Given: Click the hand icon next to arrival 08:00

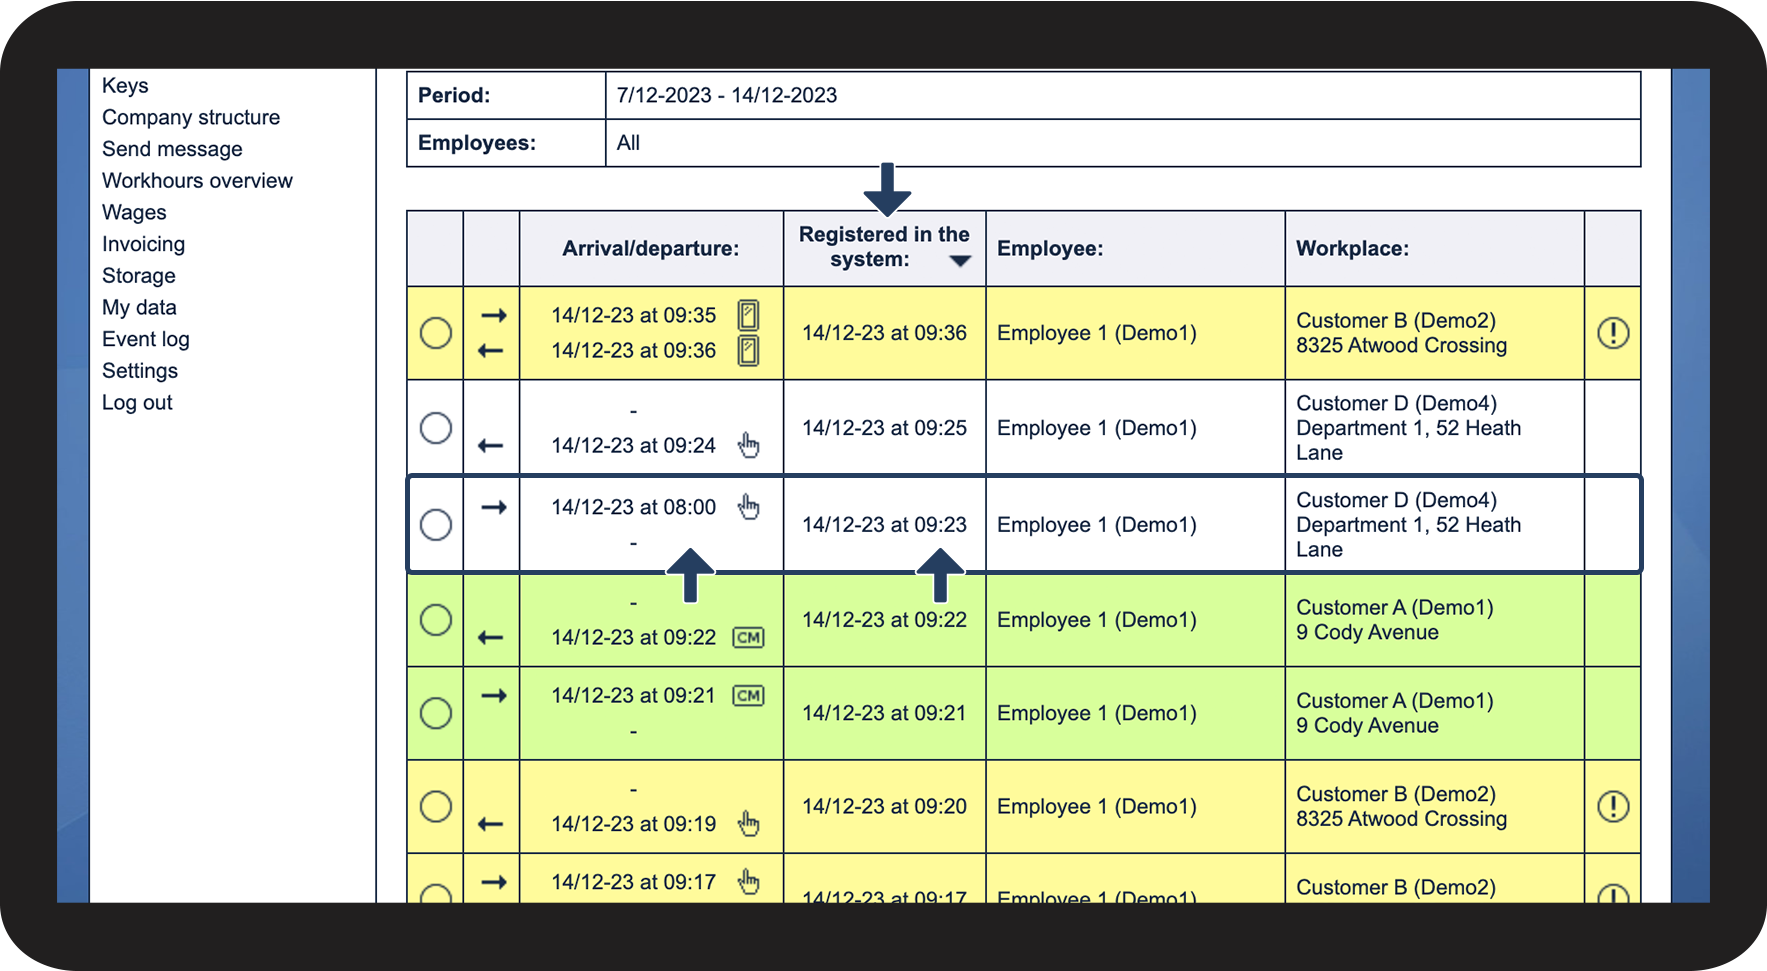Looking at the screenshot, I should (x=749, y=507).
